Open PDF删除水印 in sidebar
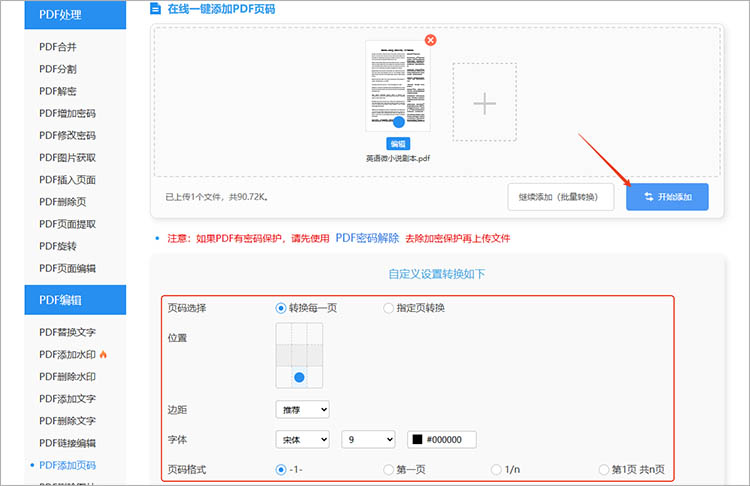The image size is (750, 486). point(67,376)
